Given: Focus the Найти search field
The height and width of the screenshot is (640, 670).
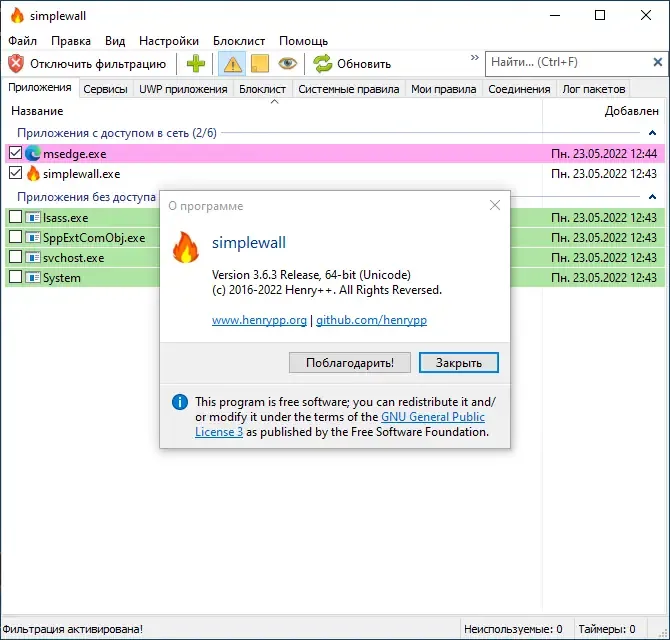Looking at the screenshot, I should point(568,62).
